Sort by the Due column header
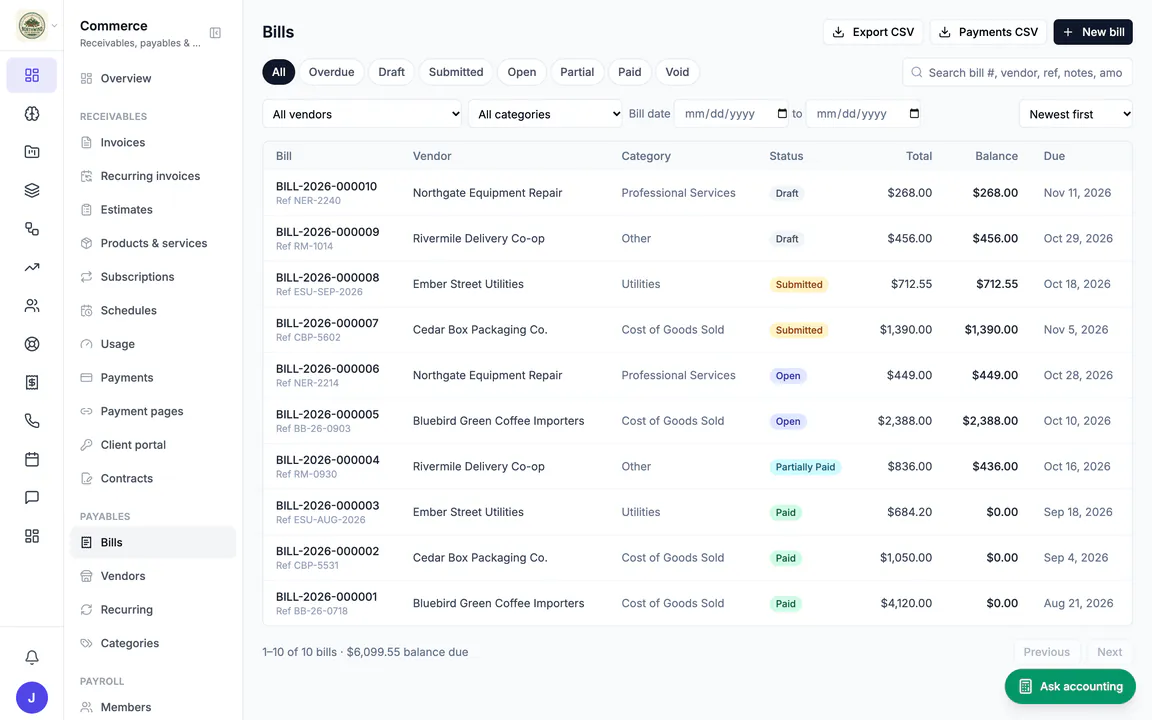 pyautogui.click(x=1054, y=156)
